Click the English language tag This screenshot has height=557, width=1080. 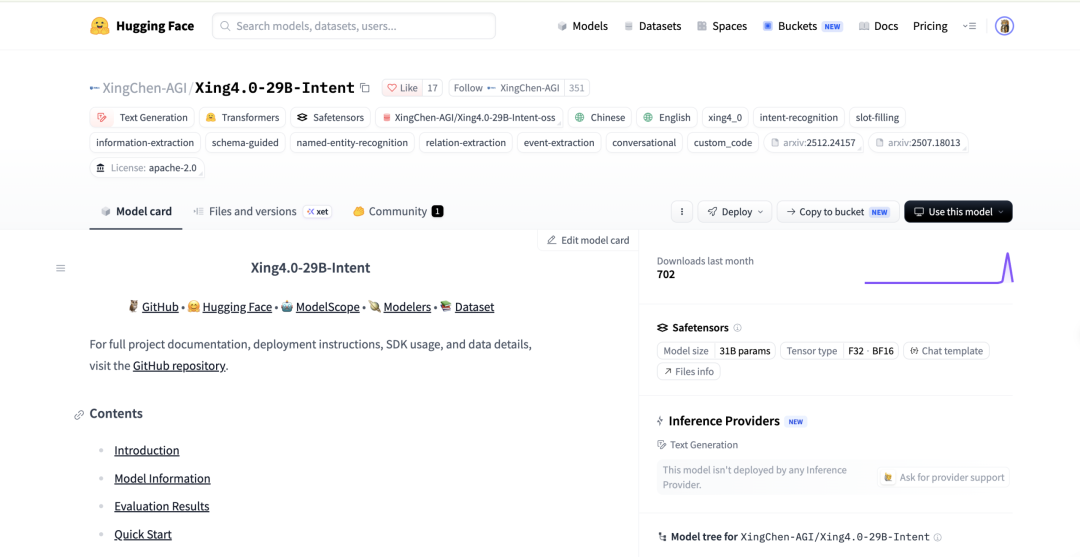(667, 117)
